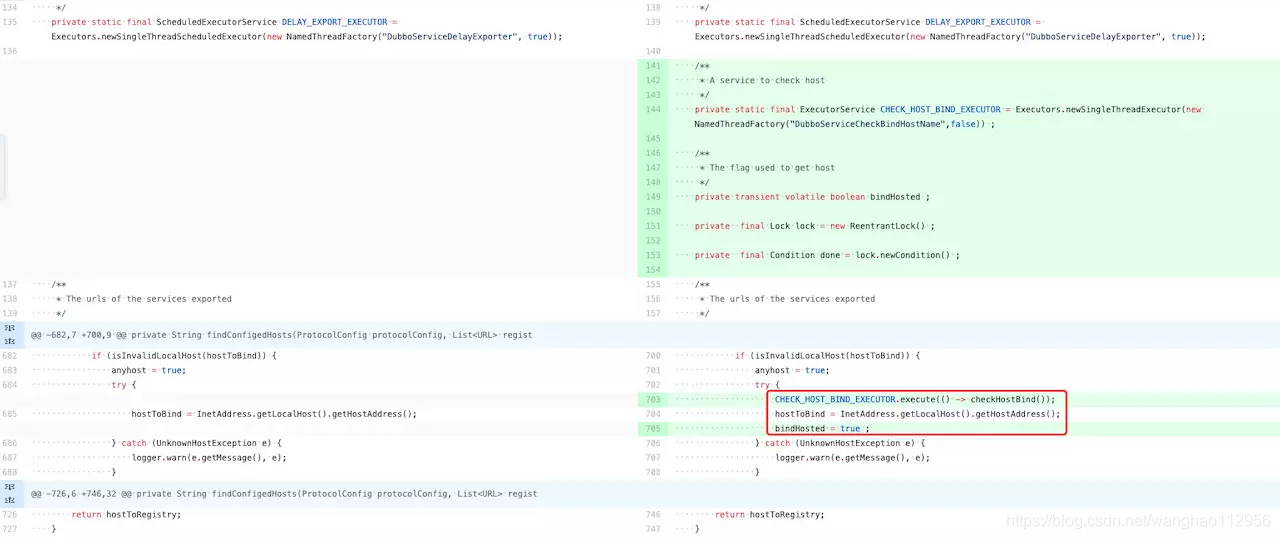This screenshot has width=1280, height=539.
Task: Click 'InetAddress.getLocalHost()' on old line 685
Action: tap(263, 413)
